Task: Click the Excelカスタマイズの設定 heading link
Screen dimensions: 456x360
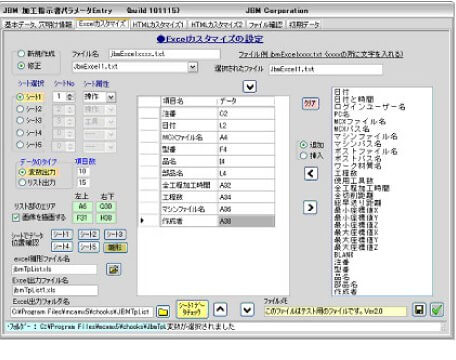Action: [x=210, y=39]
